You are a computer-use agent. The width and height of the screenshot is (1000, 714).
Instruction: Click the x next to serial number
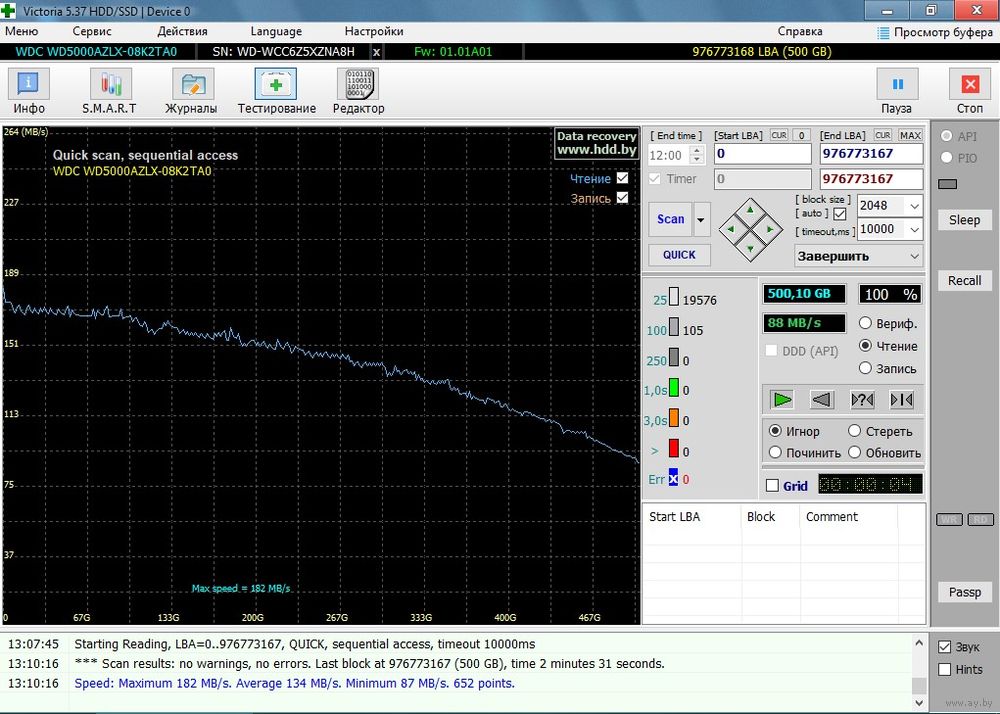pyautogui.click(x=376, y=52)
